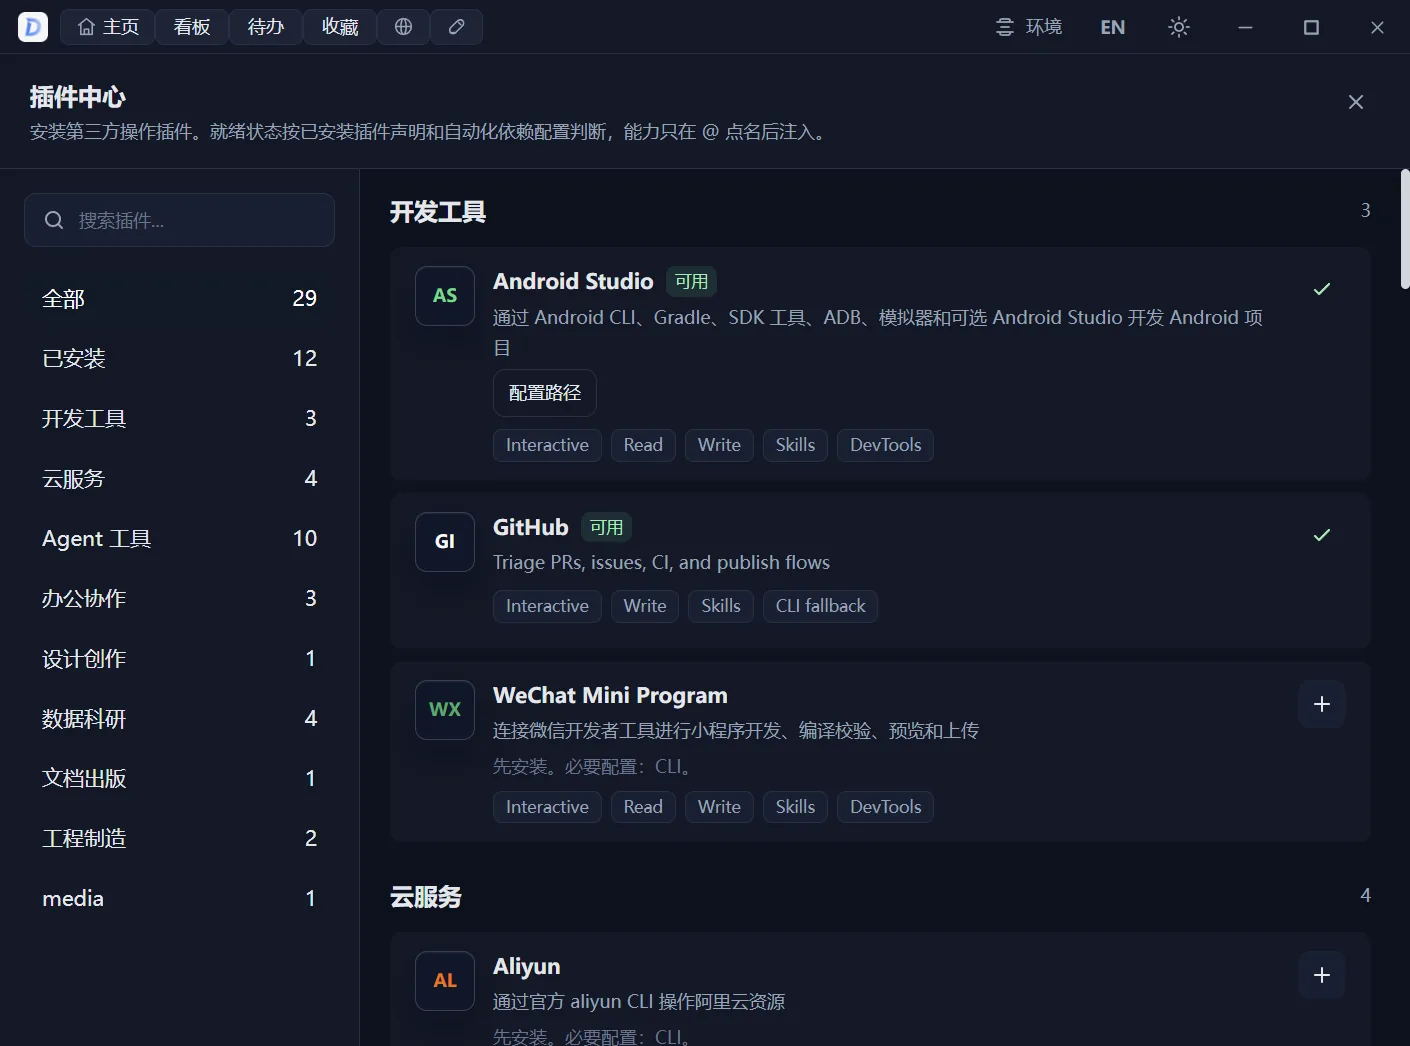Select the media category
The image size is (1410, 1046).
[x=179, y=898]
